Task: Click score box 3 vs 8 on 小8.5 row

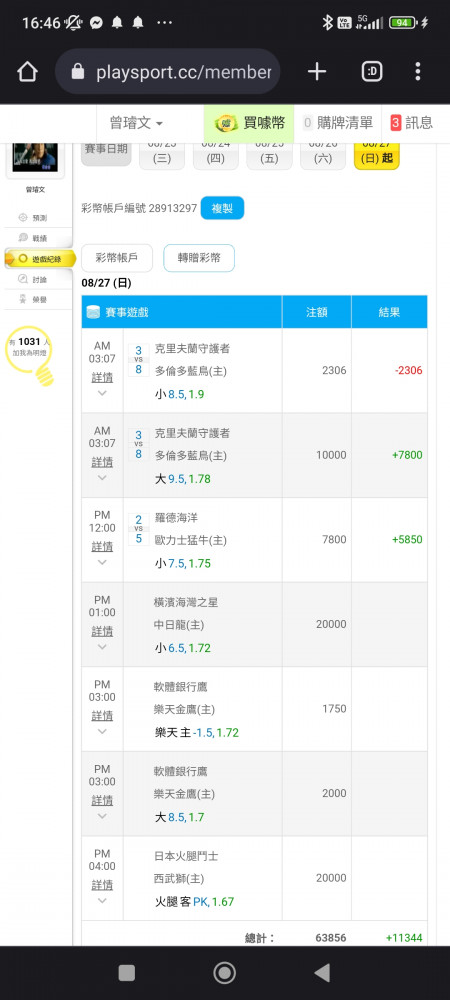Action: (138, 360)
